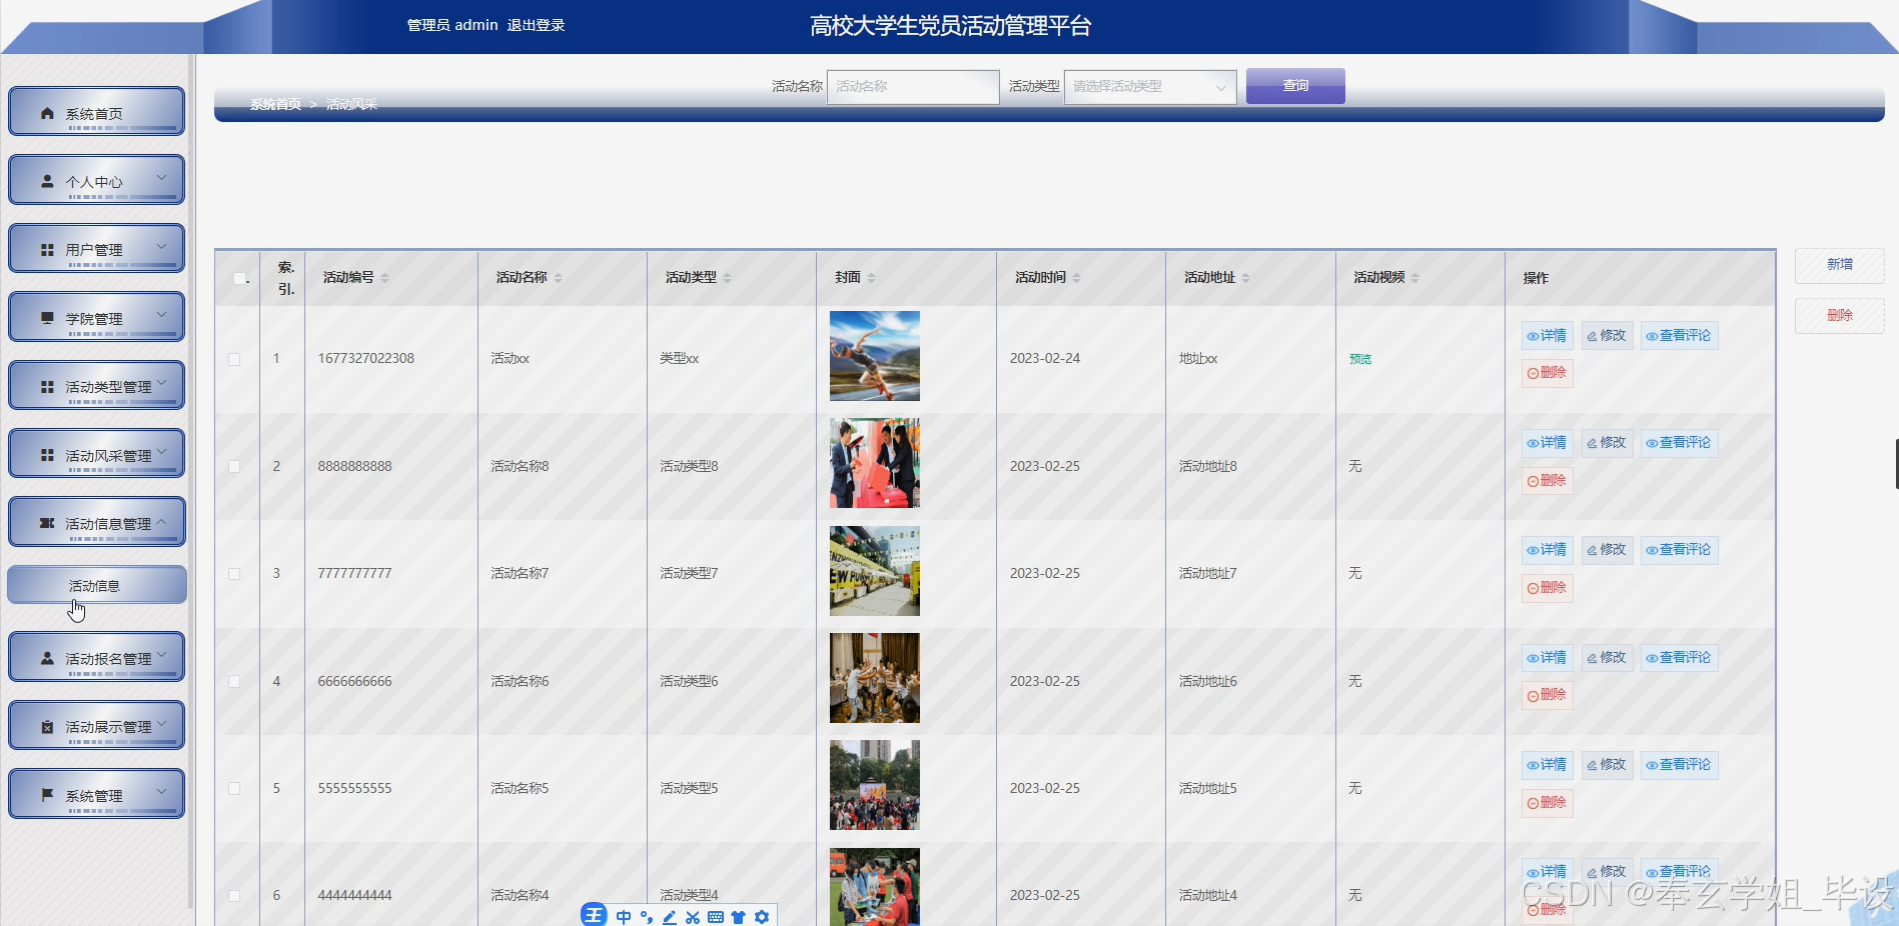Click 系统首页 in the breadcrumb
The image size is (1899, 926).
(275, 104)
